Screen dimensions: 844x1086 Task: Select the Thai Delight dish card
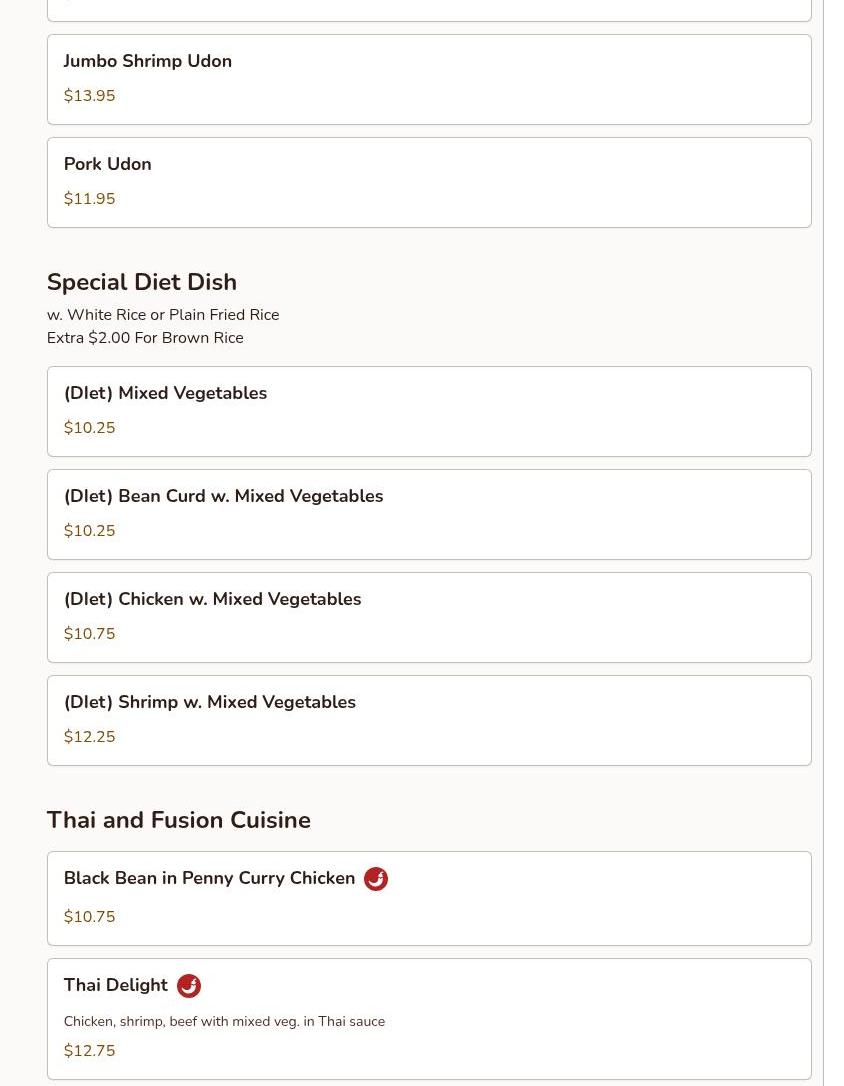[x=429, y=1019]
